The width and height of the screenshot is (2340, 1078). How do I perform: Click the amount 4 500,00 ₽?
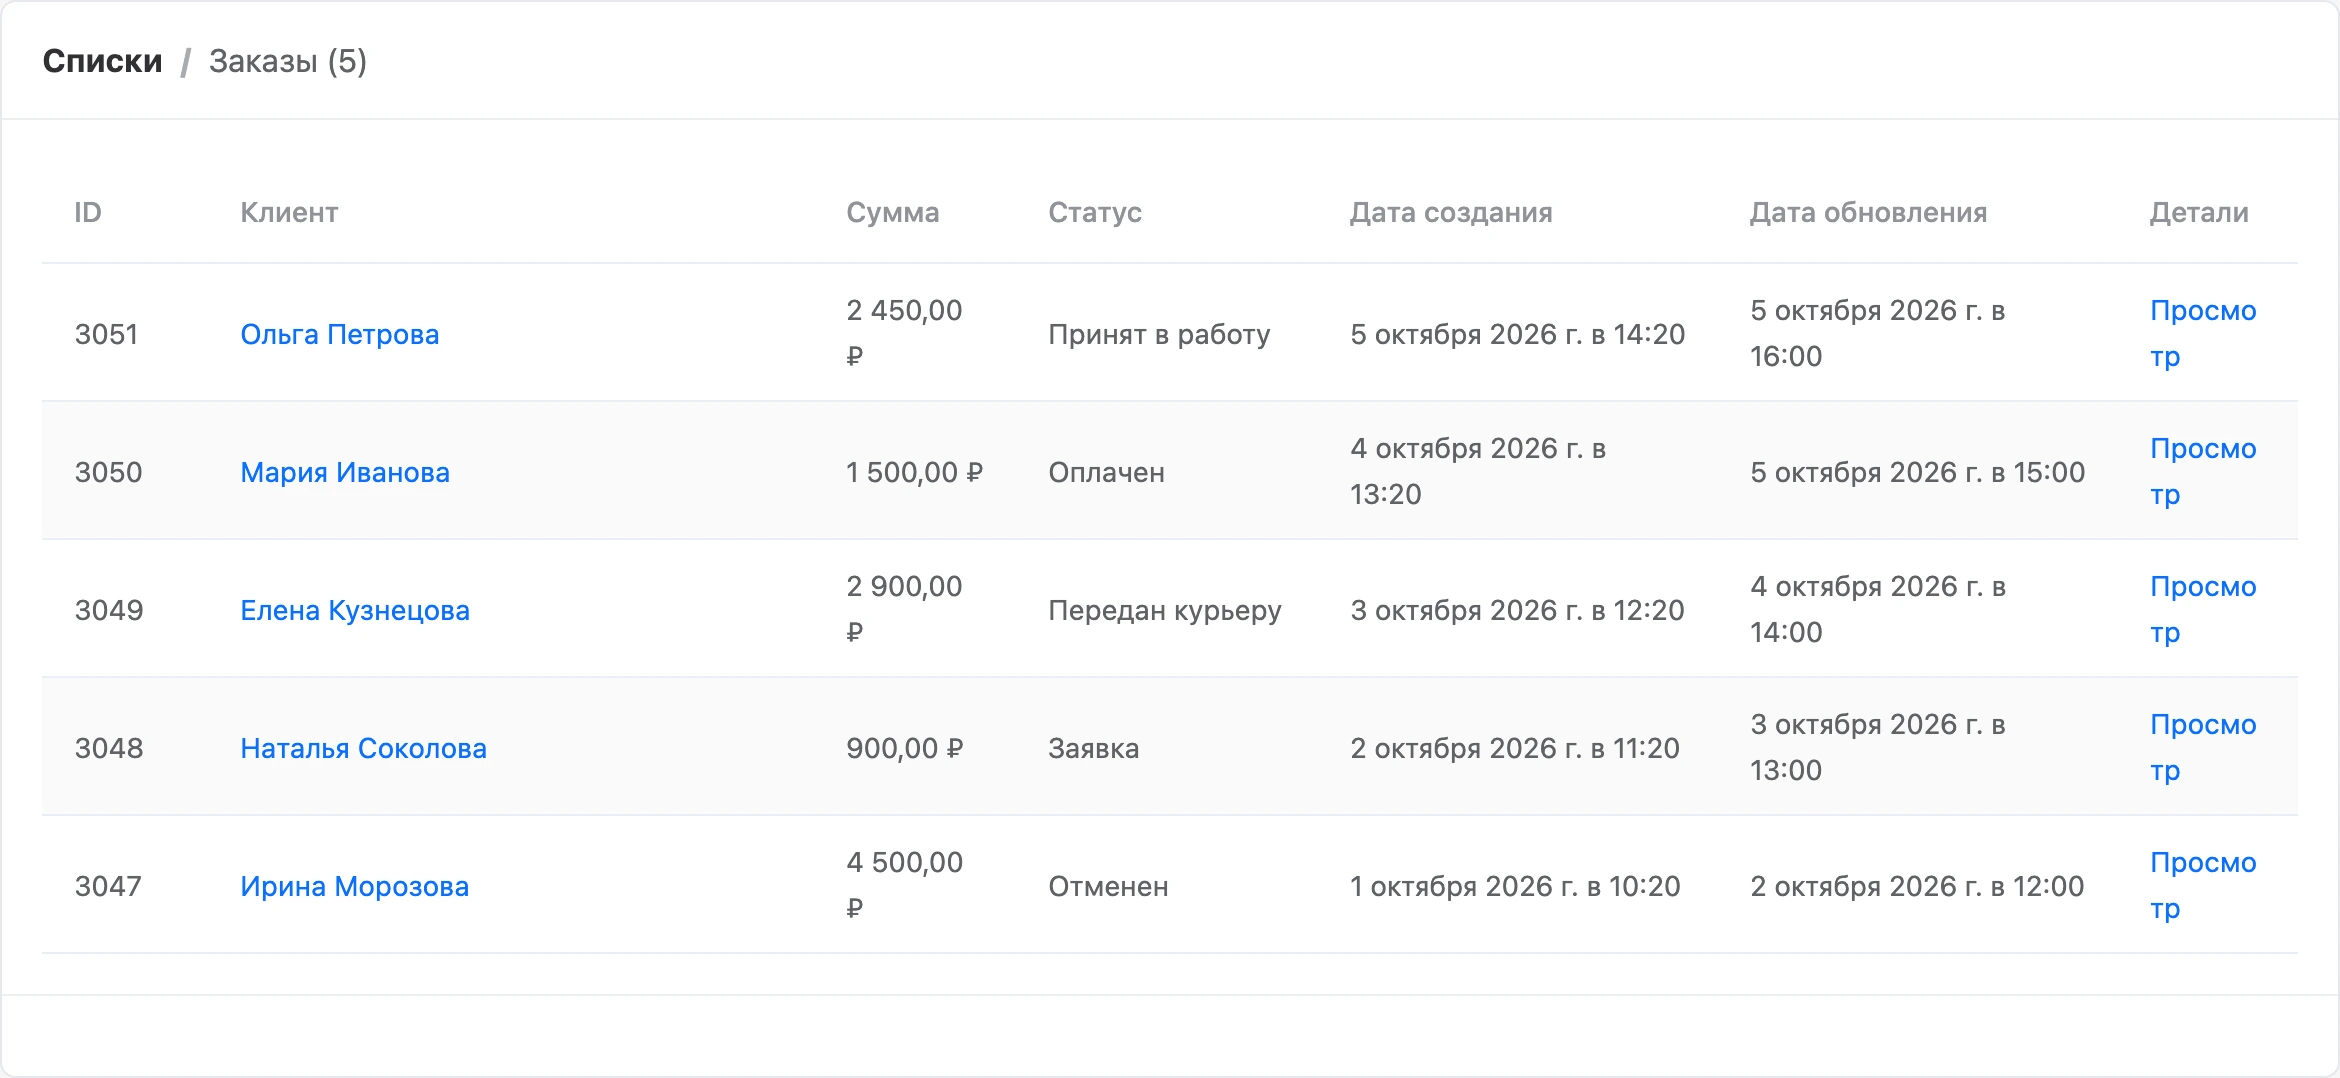click(x=904, y=885)
